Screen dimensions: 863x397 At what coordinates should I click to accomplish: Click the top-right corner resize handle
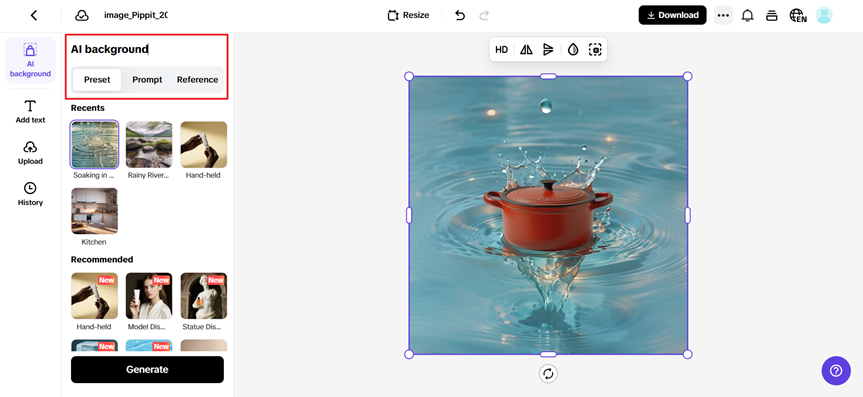click(687, 76)
